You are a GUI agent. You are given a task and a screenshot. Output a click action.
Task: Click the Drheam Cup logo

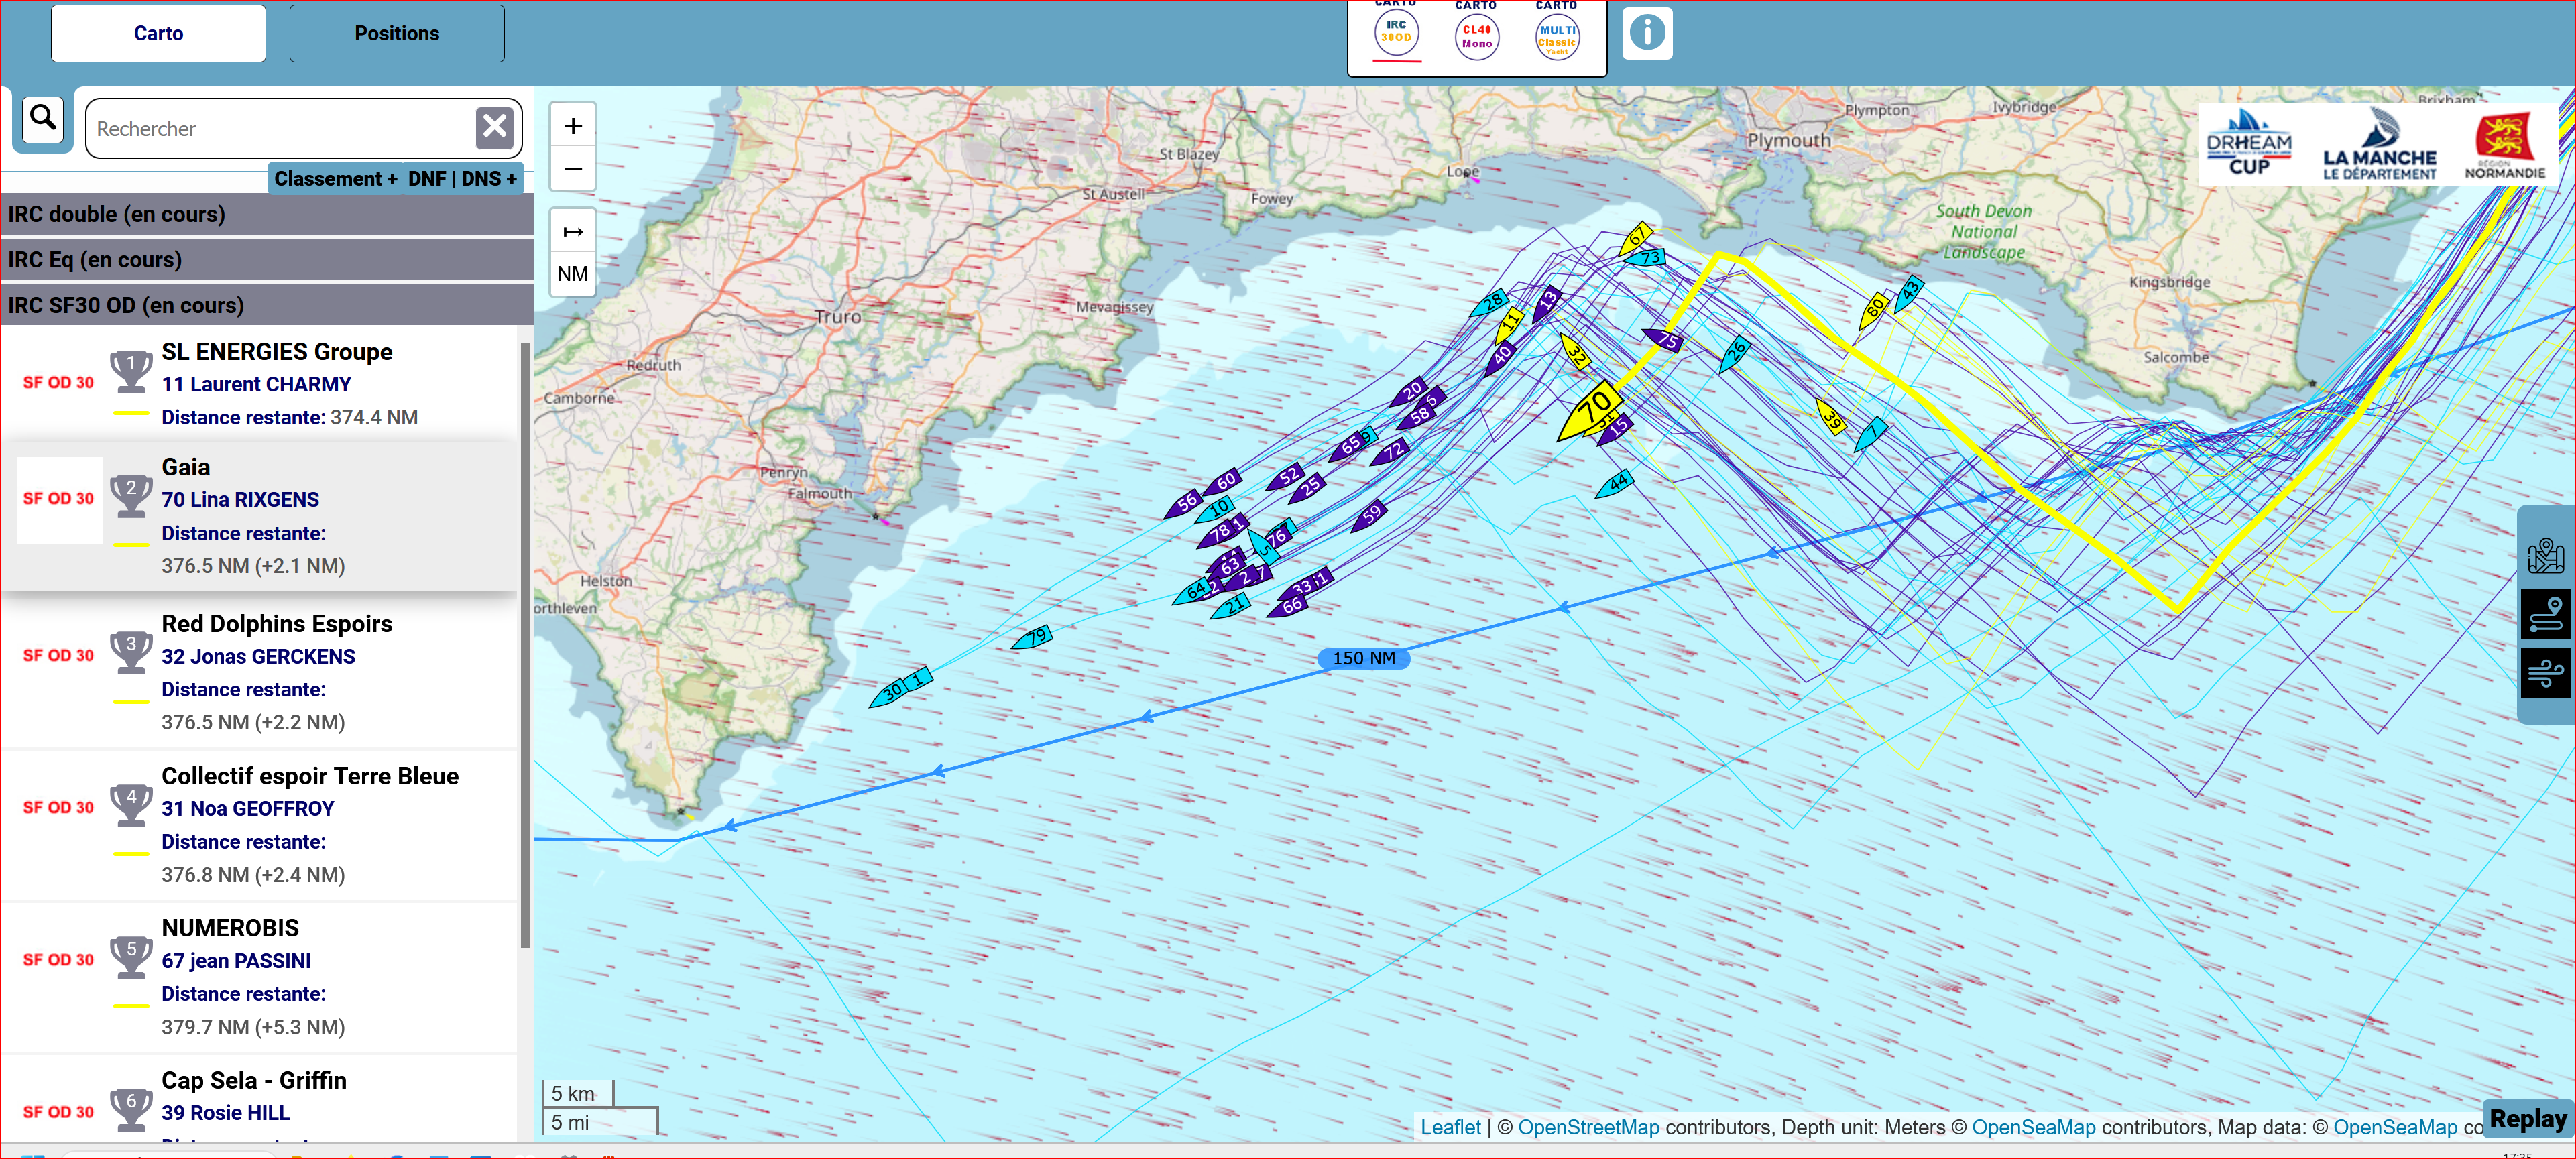pos(2249,143)
